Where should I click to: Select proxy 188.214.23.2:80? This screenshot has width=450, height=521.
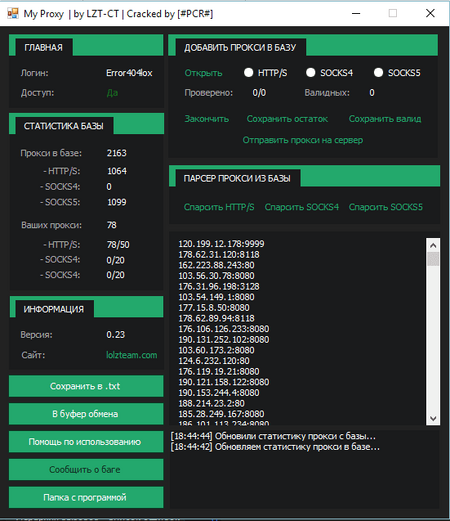coord(212,403)
